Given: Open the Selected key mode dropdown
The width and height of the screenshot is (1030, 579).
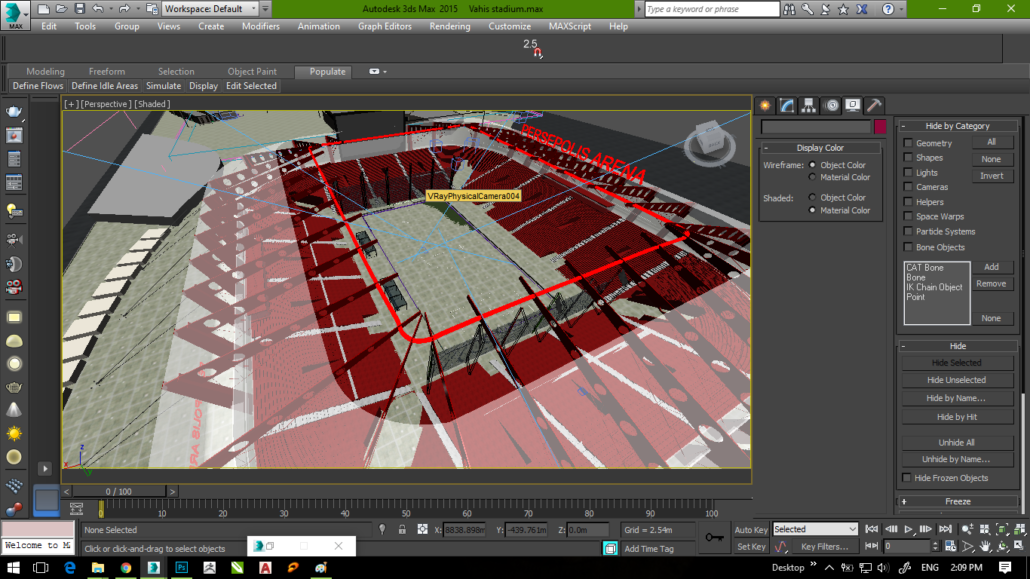Looking at the screenshot, I should pos(815,529).
